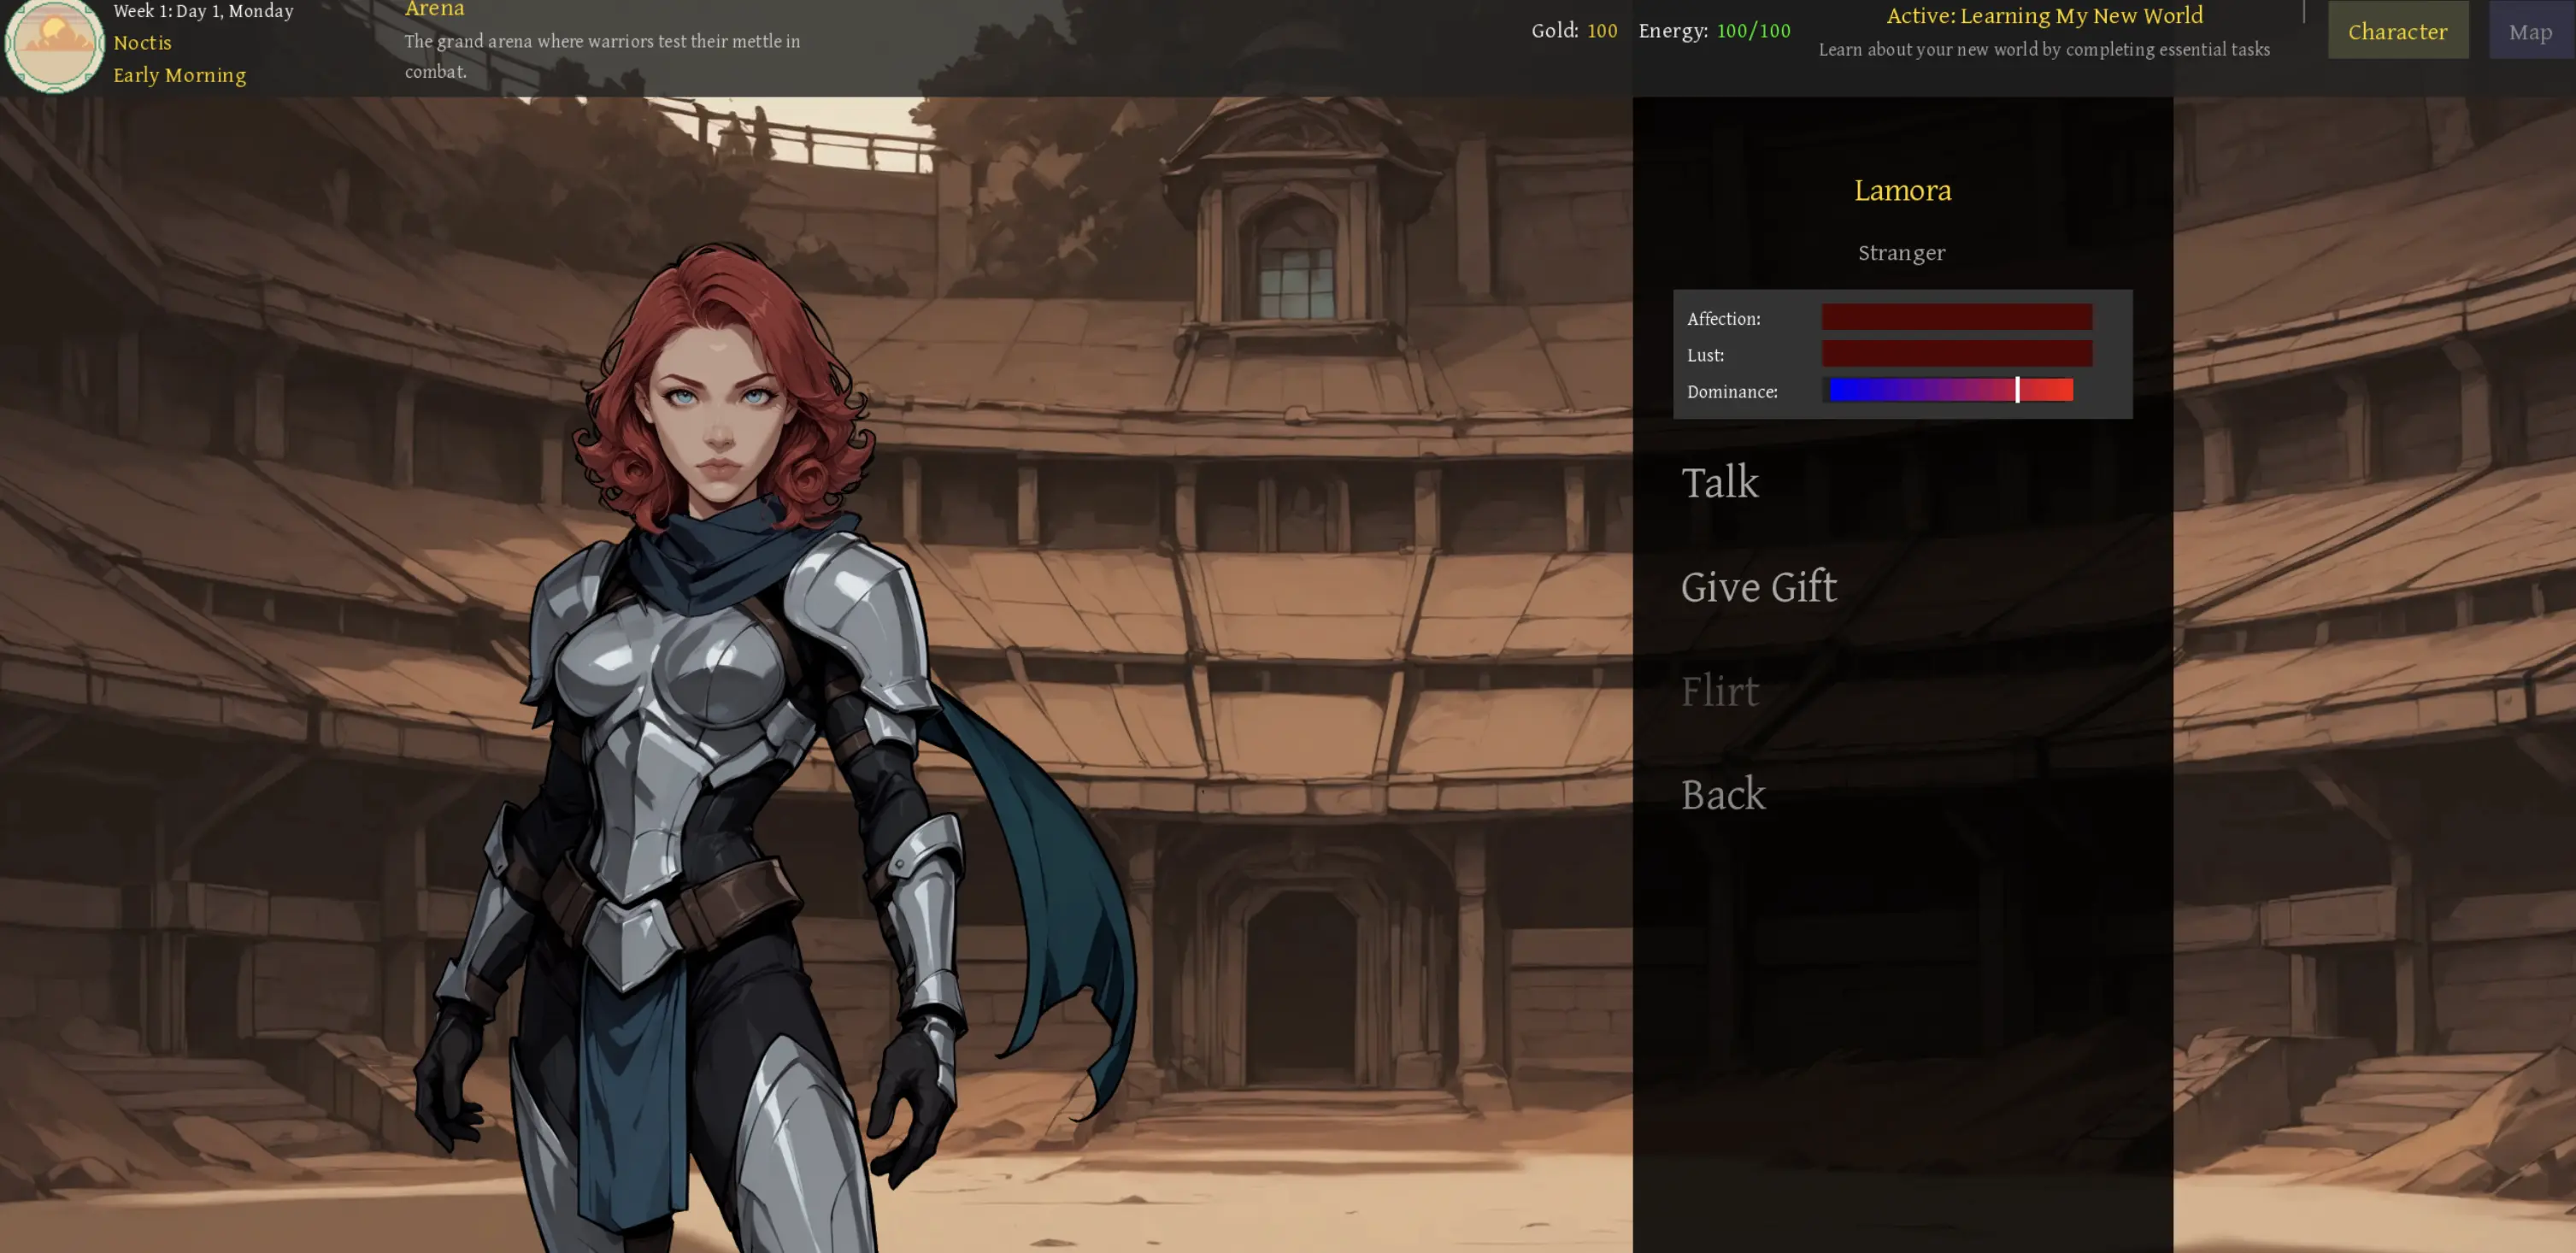Image resolution: width=2576 pixels, height=1253 pixels.
Task: Click the Arena location title
Action: coord(434,9)
